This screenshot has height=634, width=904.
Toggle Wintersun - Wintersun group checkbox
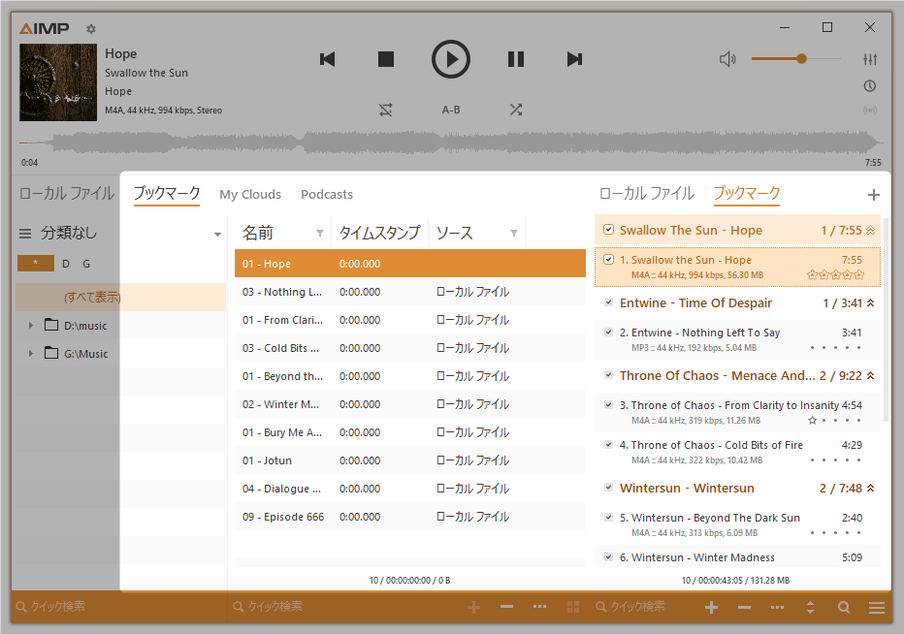pos(608,488)
